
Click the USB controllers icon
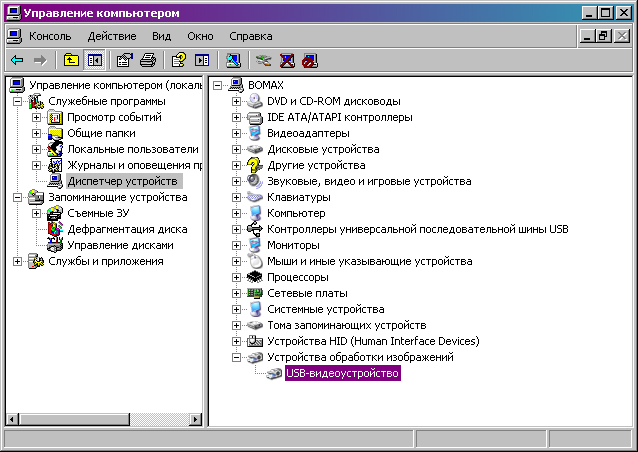coord(255,229)
